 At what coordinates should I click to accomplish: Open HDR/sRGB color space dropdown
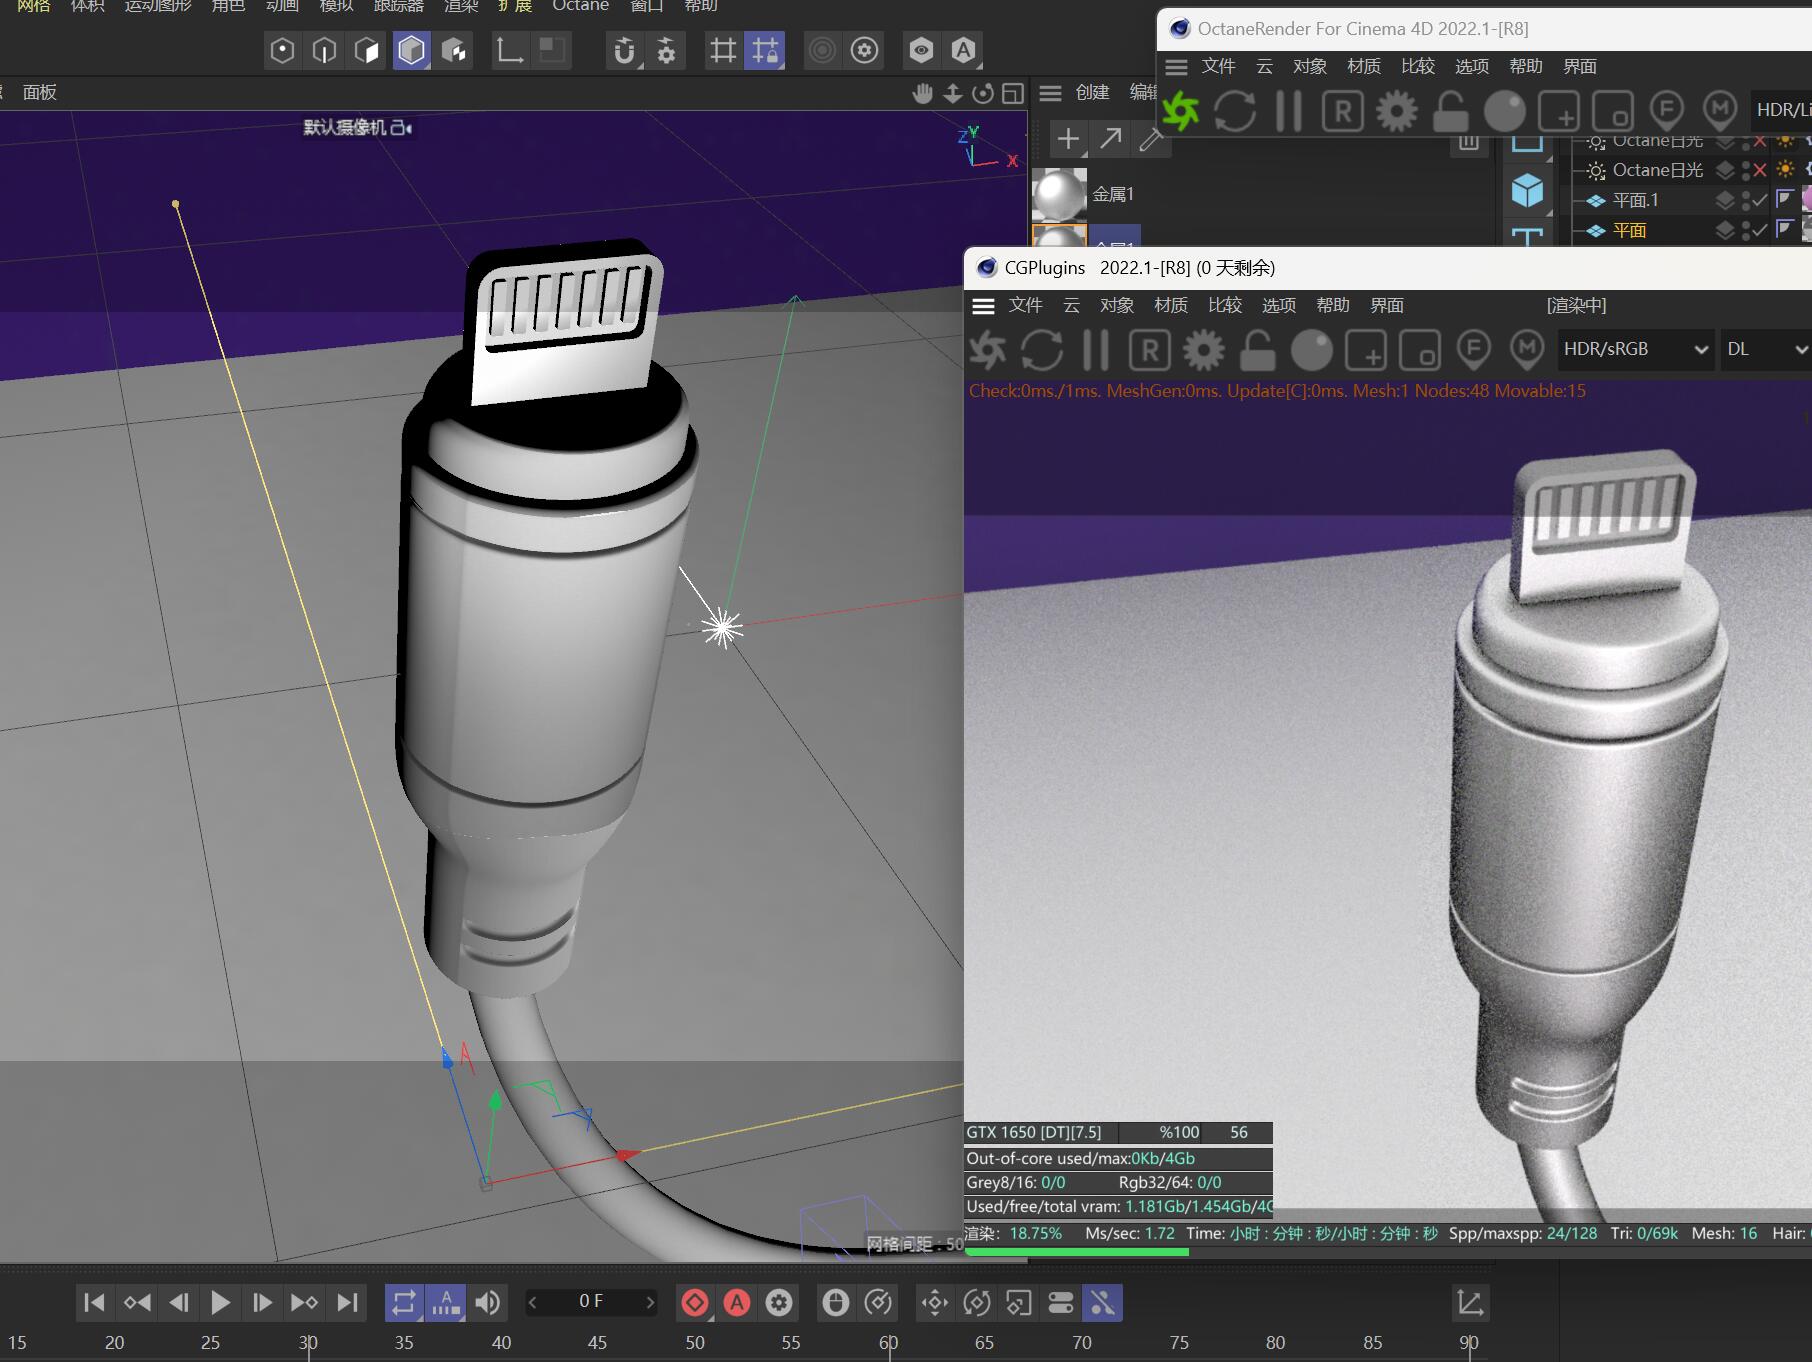click(1636, 349)
